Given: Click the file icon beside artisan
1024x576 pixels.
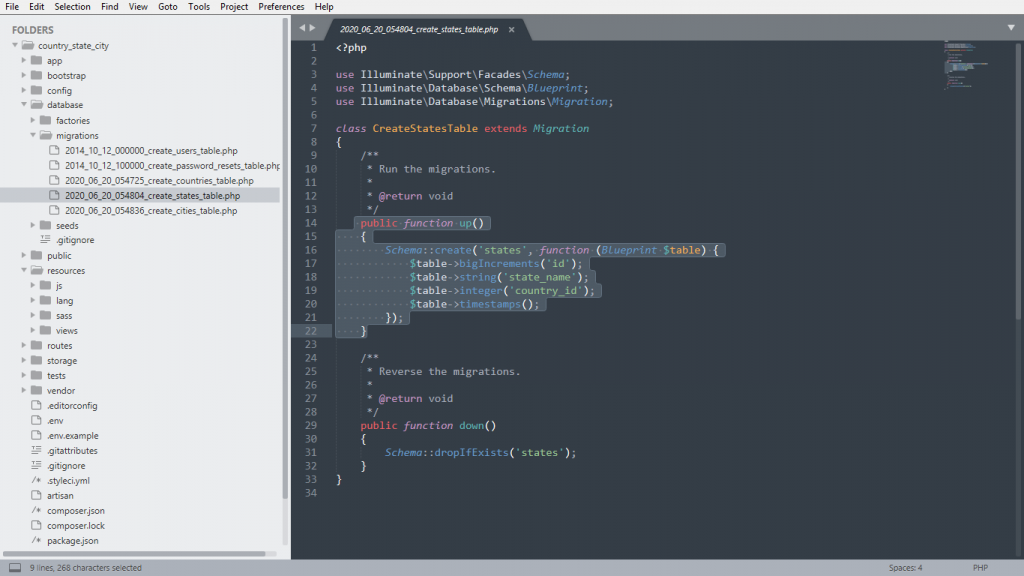Looking at the screenshot, I should click(x=35, y=496).
